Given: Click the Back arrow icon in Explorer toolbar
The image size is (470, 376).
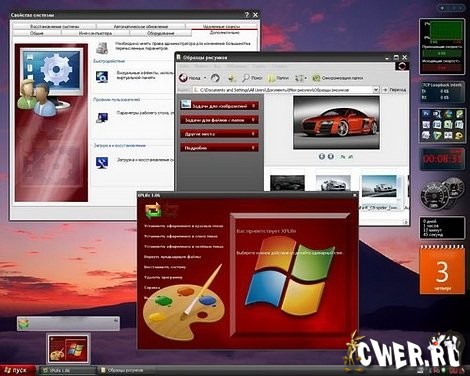Looking at the screenshot, I should 184,78.
